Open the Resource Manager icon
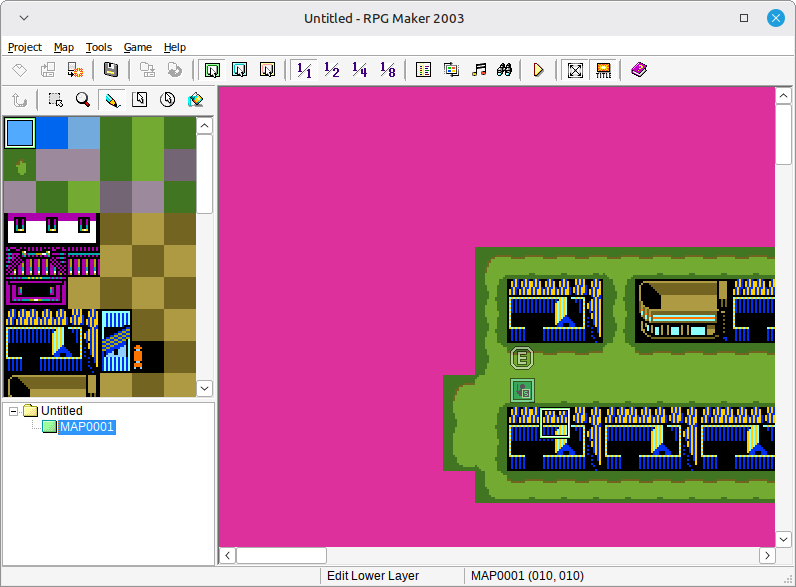796x587 pixels. pos(451,70)
